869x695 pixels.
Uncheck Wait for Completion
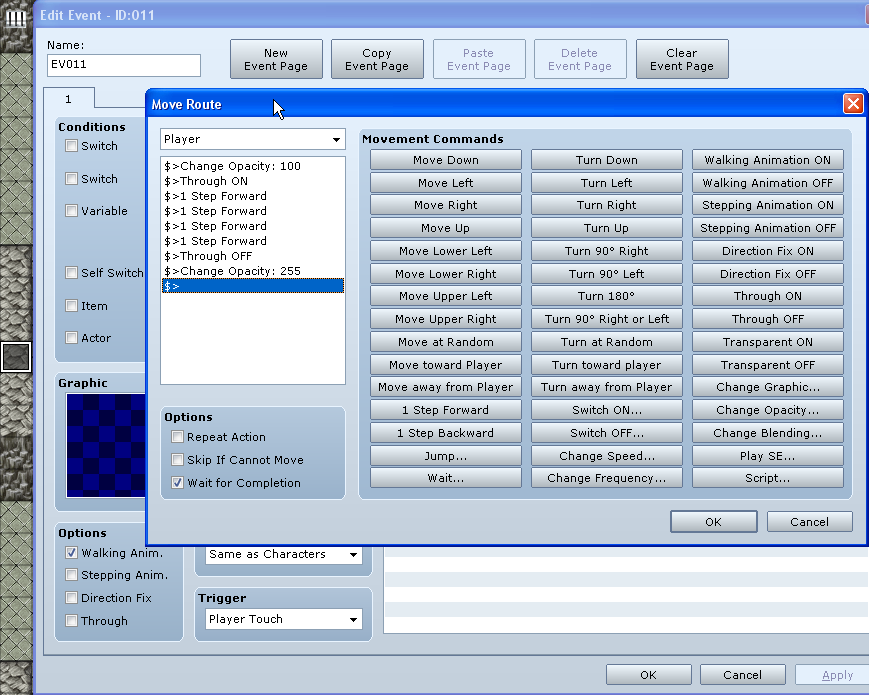pyautogui.click(x=178, y=483)
